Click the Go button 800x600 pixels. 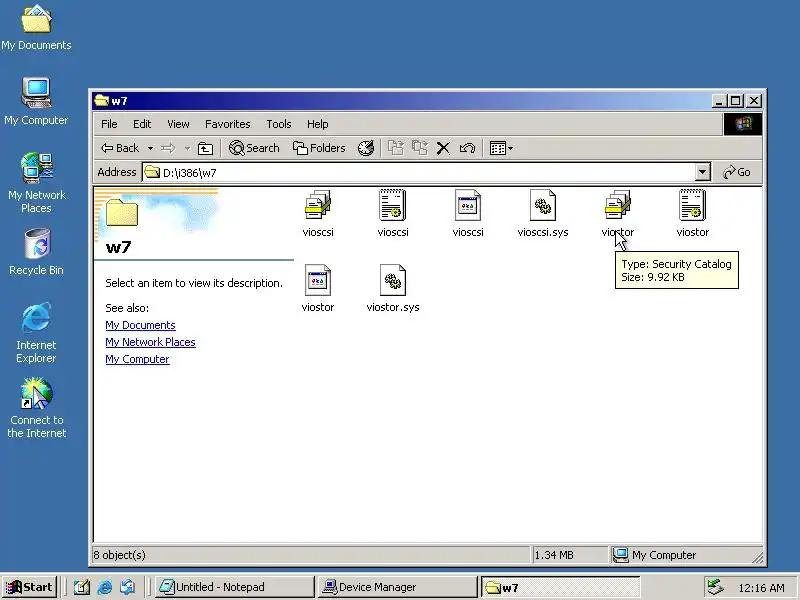click(x=737, y=172)
